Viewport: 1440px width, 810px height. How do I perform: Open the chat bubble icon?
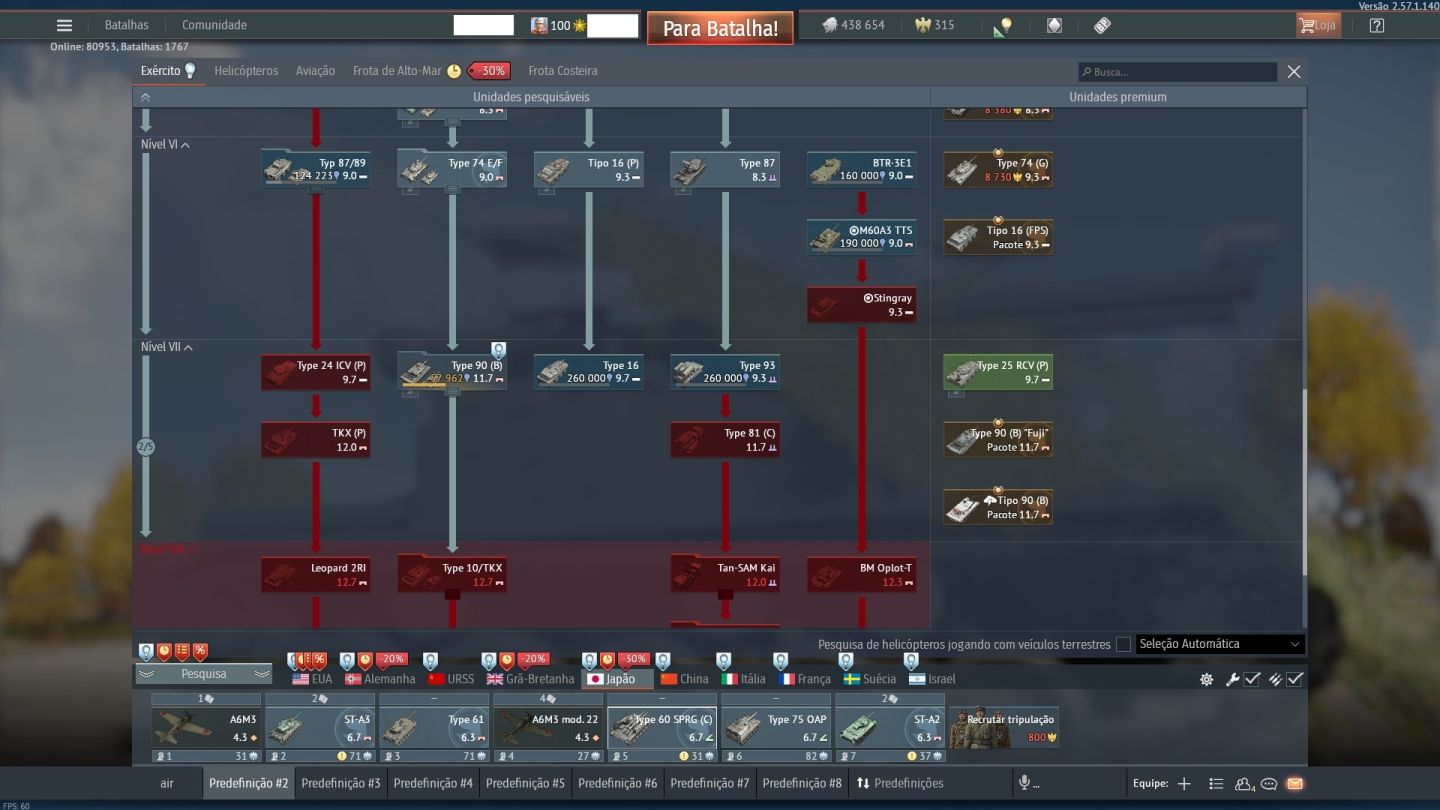click(1269, 783)
